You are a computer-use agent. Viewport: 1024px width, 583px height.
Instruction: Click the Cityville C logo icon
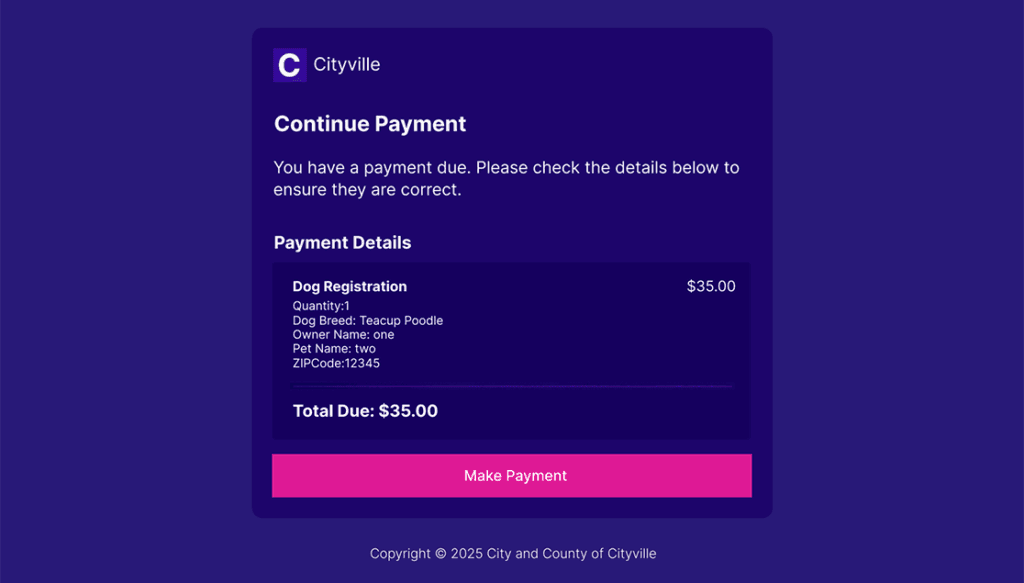tap(289, 65)
